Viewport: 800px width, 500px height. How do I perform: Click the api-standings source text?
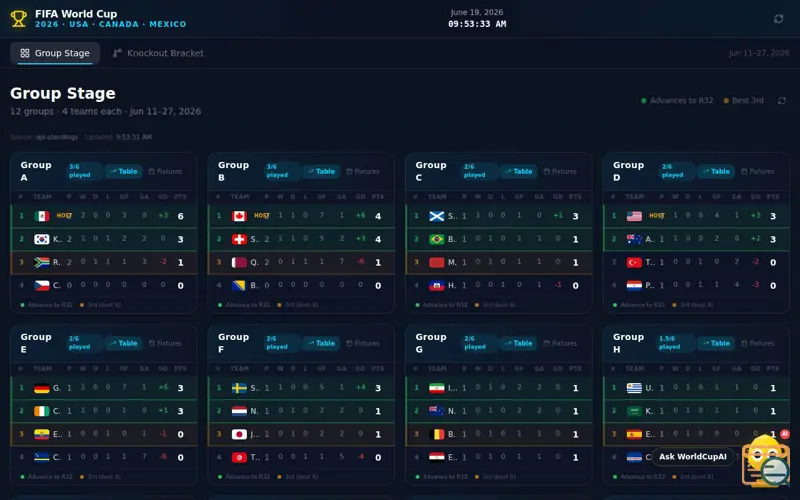point(56,137)
